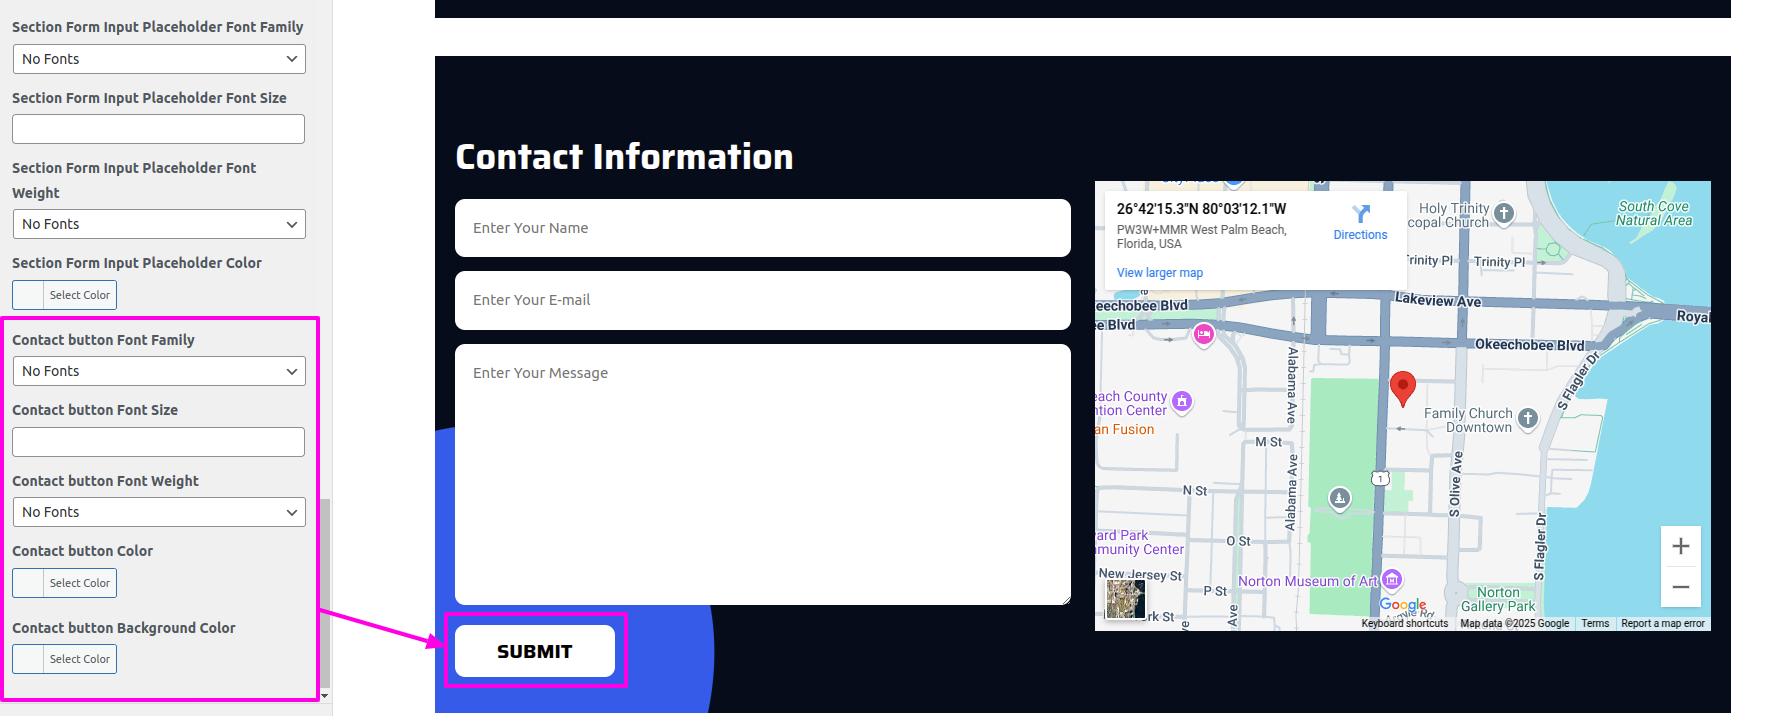Image resolution: width=1790 pixels, height=716 pixels.
Task: Click the PW3W+MMR West Palm Beach address
Action: tap(1201, 237)
